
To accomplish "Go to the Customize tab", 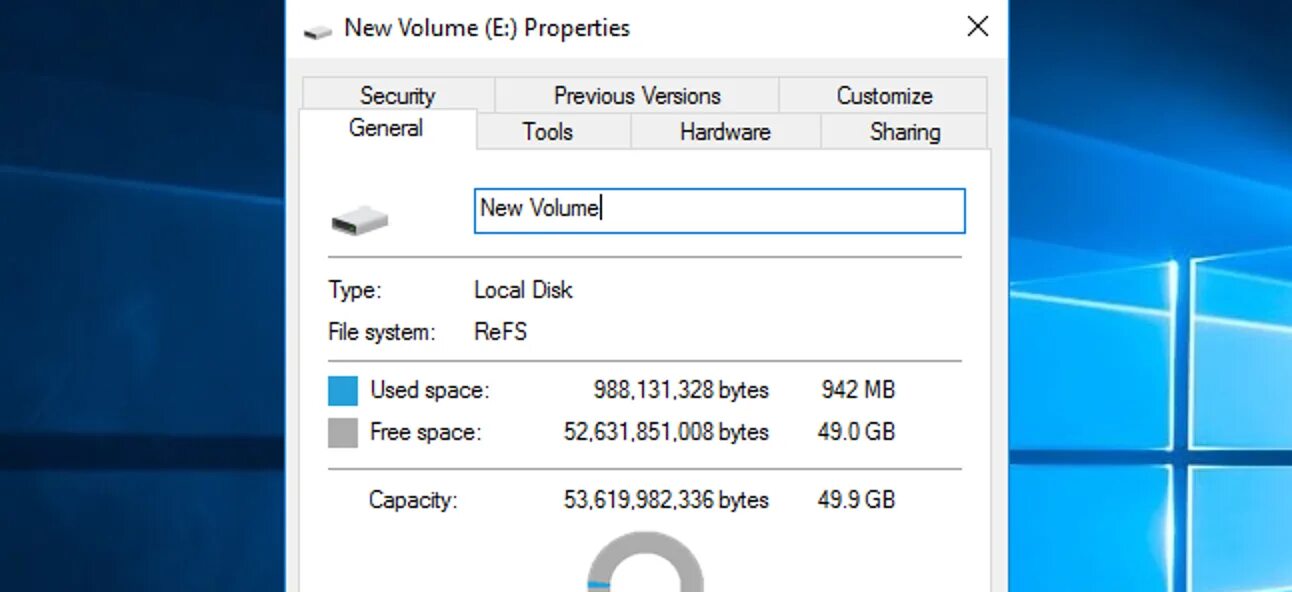I will pos(884,96).
